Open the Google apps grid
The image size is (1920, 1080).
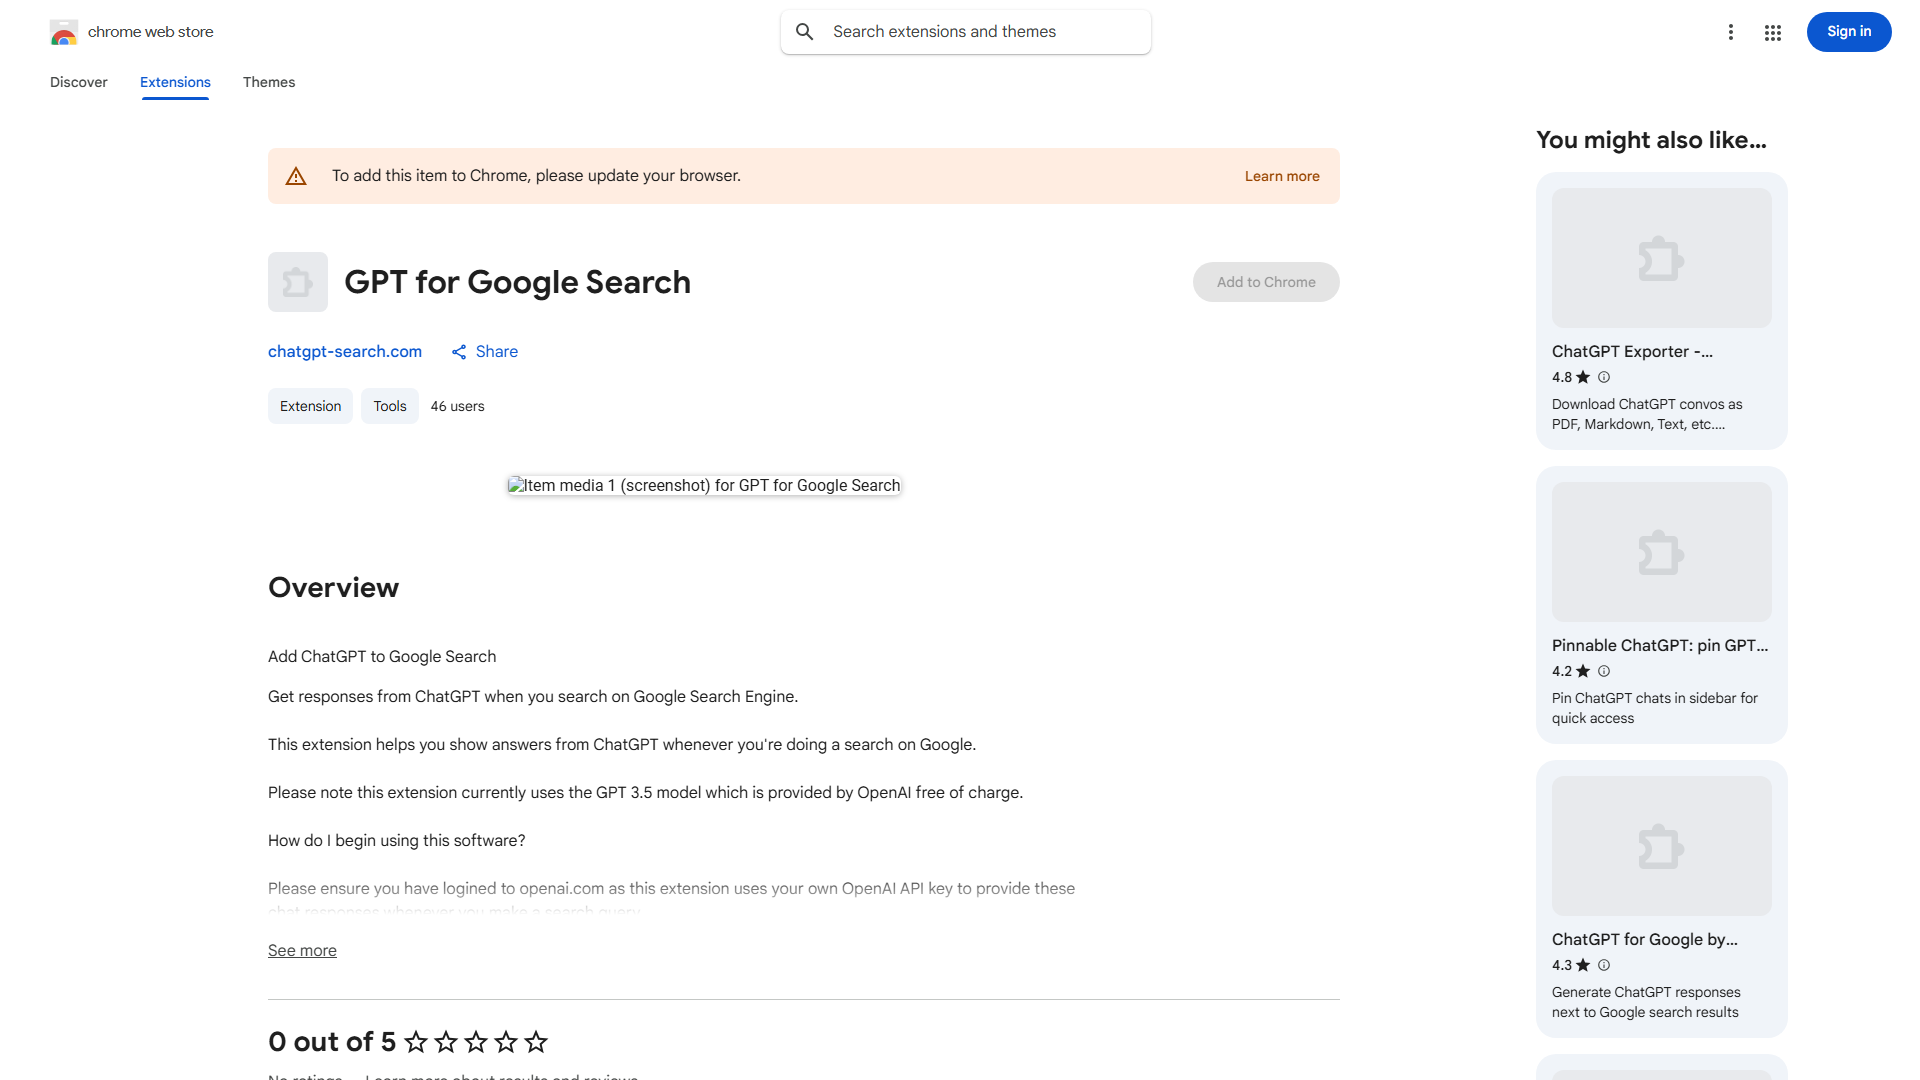pos(1772,32)
